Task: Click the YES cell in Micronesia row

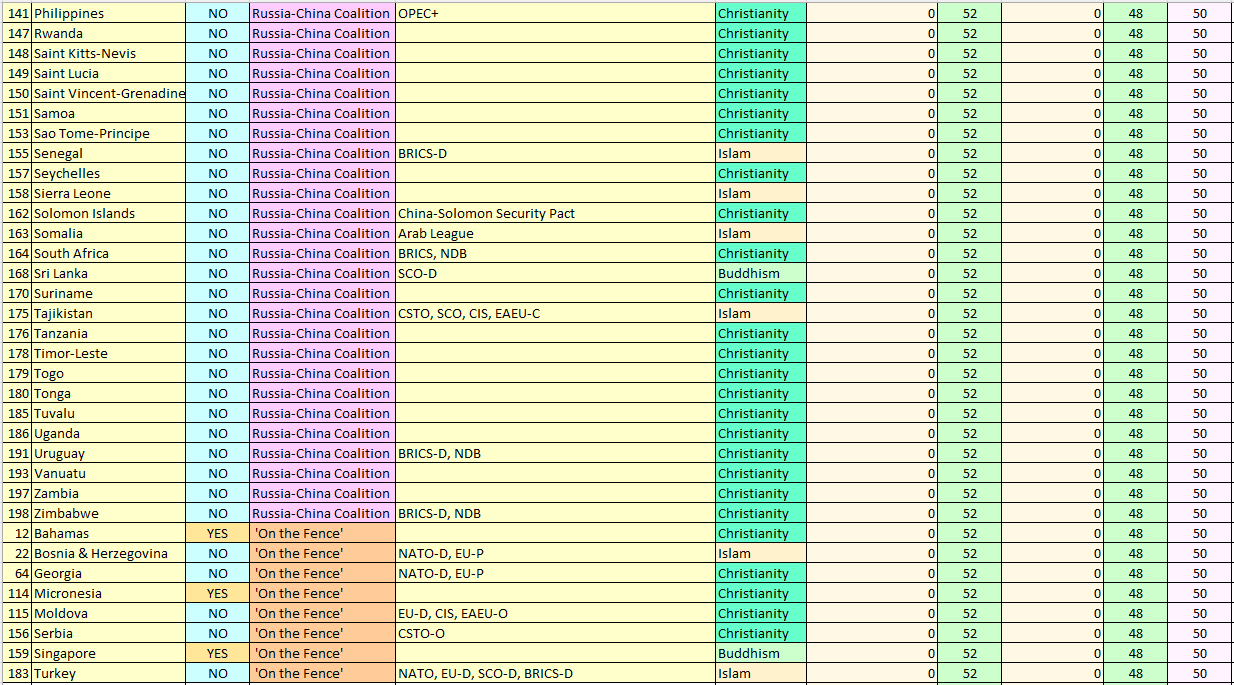Action: tap(217, 594)
